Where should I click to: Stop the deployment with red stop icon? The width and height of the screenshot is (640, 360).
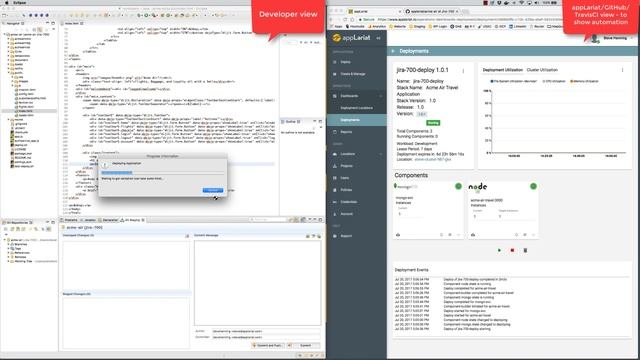(x=512, y=250)
